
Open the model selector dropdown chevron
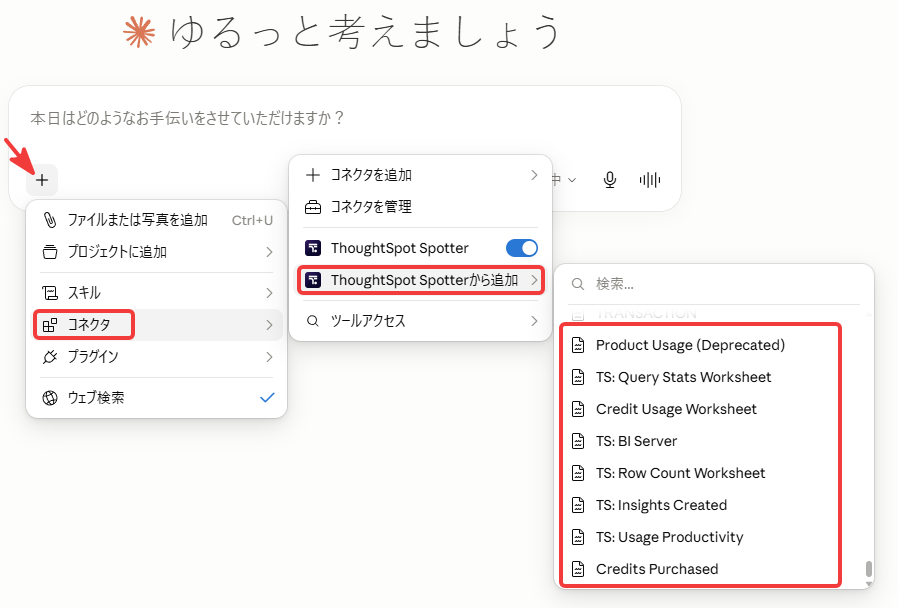[x=572, y=180]
